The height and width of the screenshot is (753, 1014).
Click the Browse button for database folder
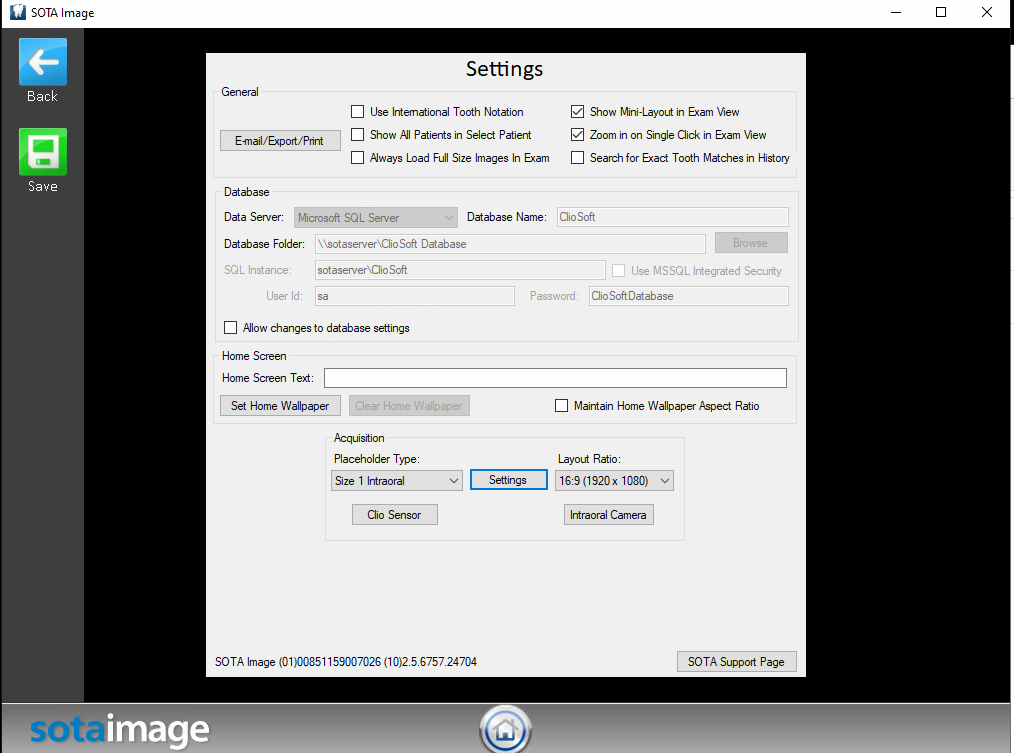pyautogui.click(x=751, y=243)
